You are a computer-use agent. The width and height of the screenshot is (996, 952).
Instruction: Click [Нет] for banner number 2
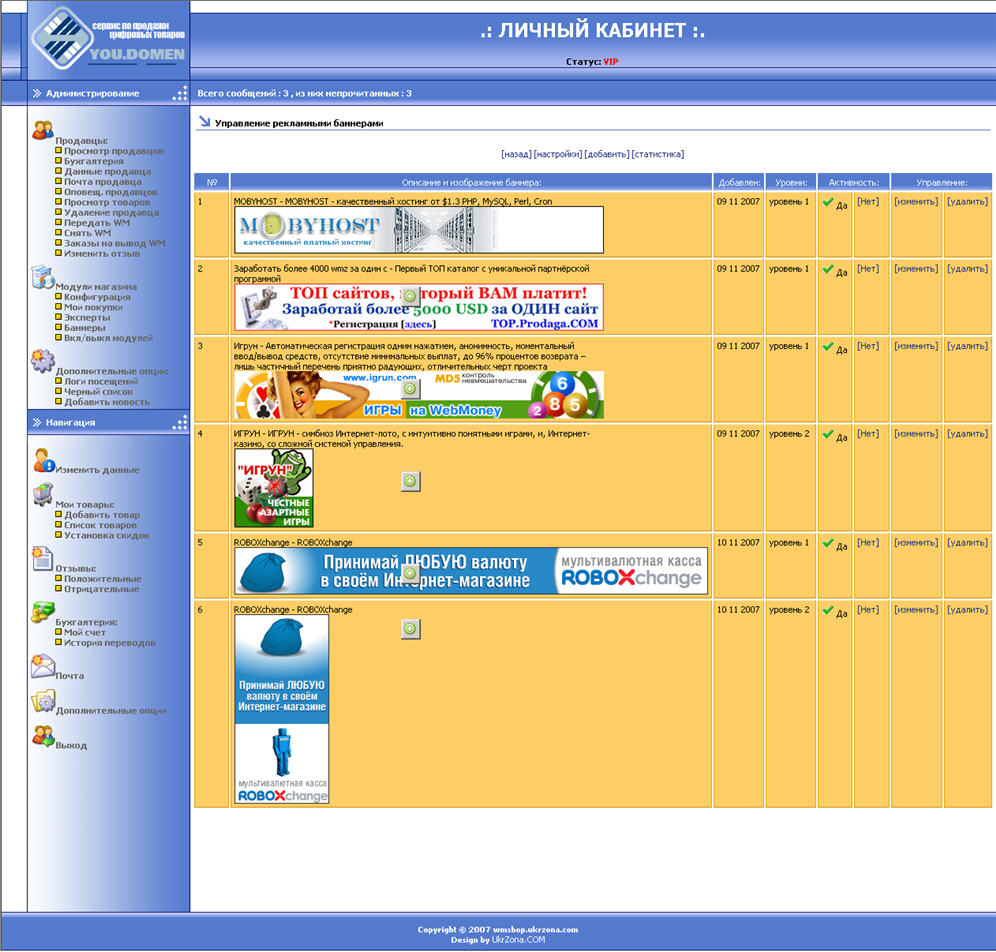[x=868, y=269]
